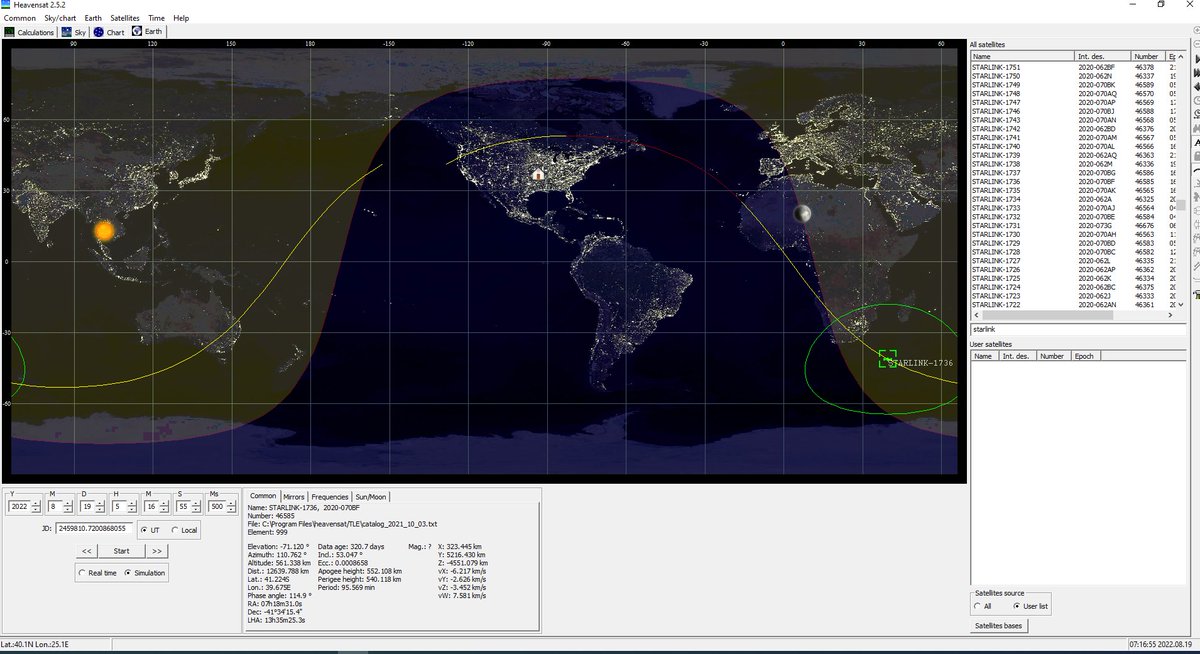Step time backward with << button
This screenshot has width=1200, height=654.
86,551
